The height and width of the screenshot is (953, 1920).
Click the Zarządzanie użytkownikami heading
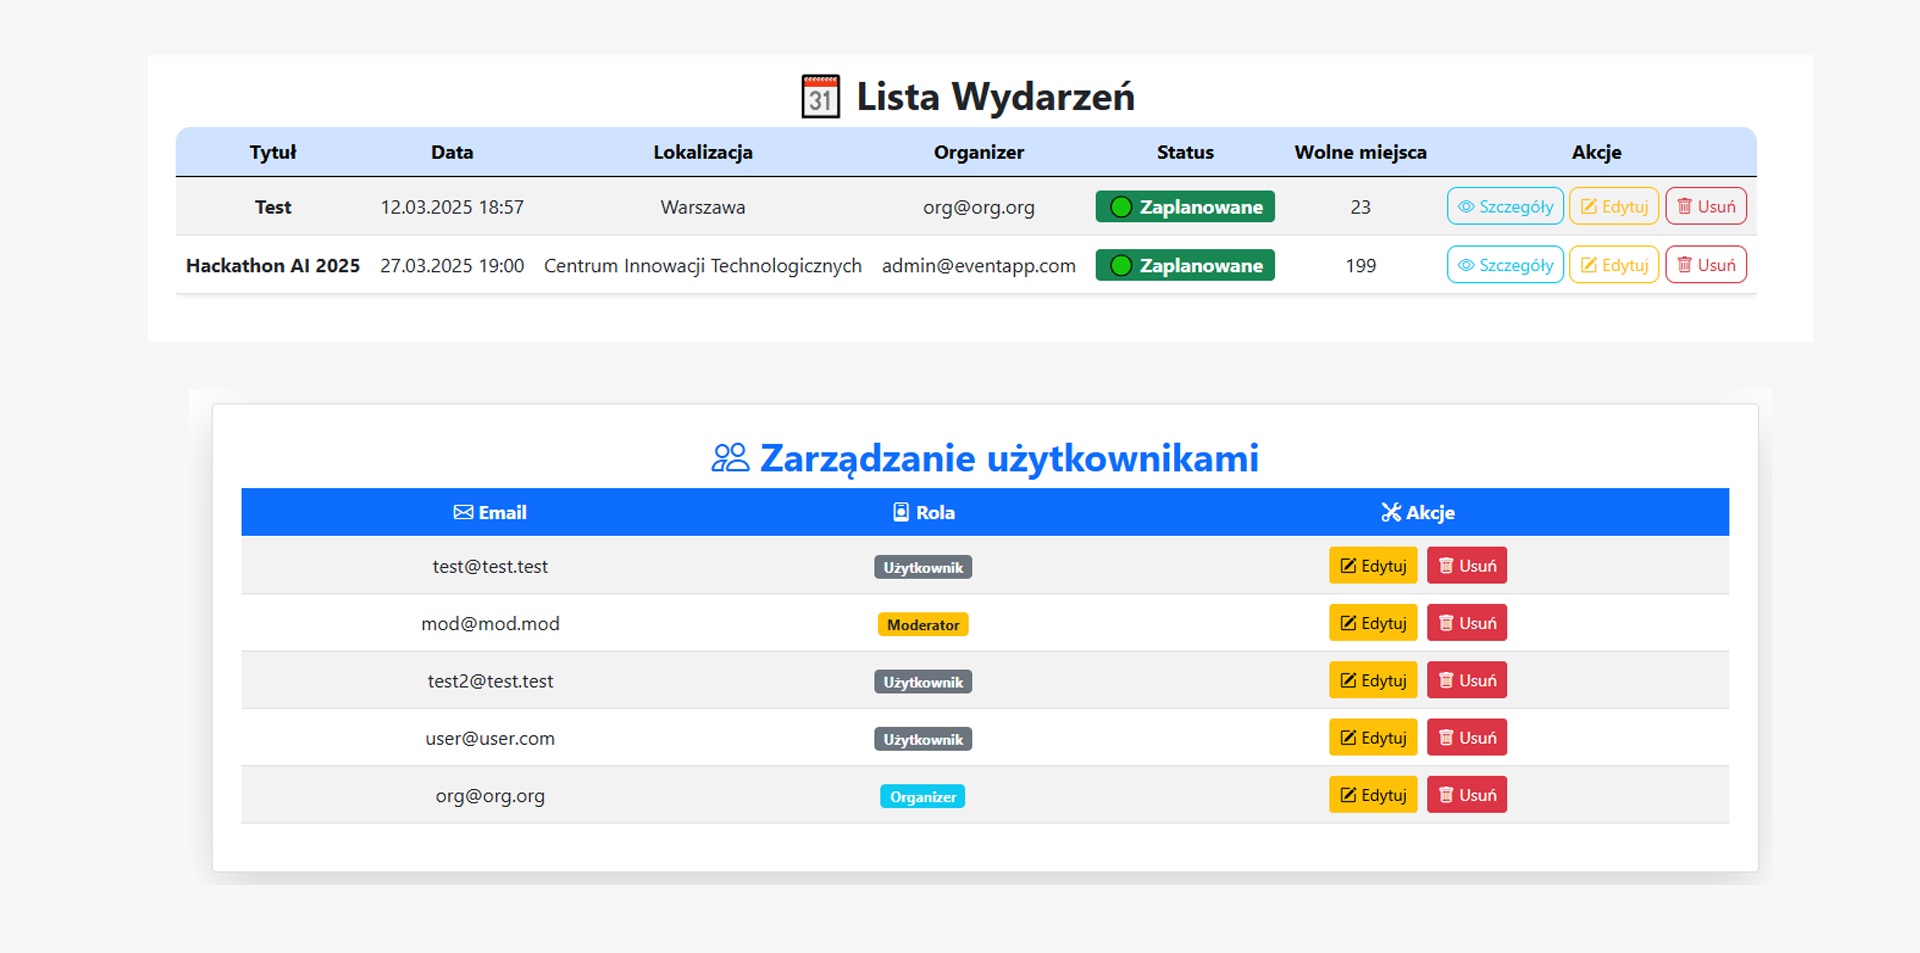click(1009, 458)
